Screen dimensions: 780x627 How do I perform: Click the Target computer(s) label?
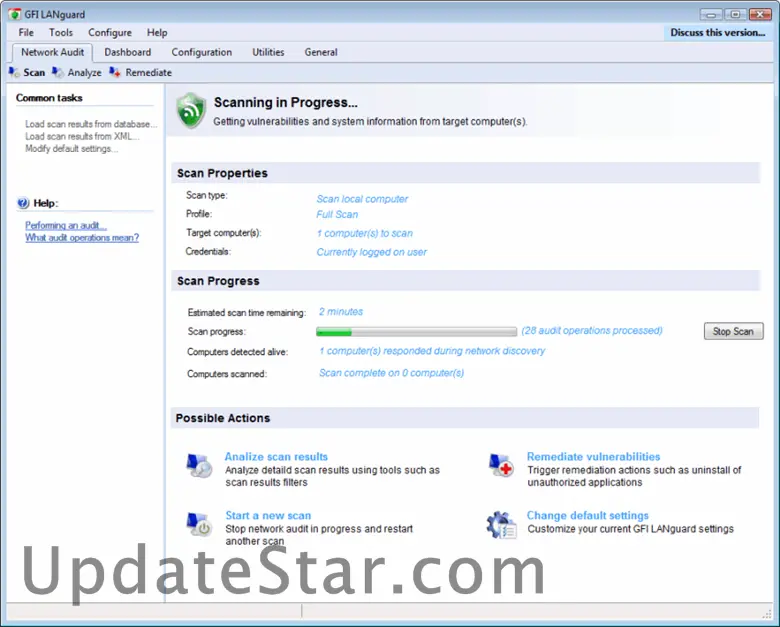pos(224,233)
